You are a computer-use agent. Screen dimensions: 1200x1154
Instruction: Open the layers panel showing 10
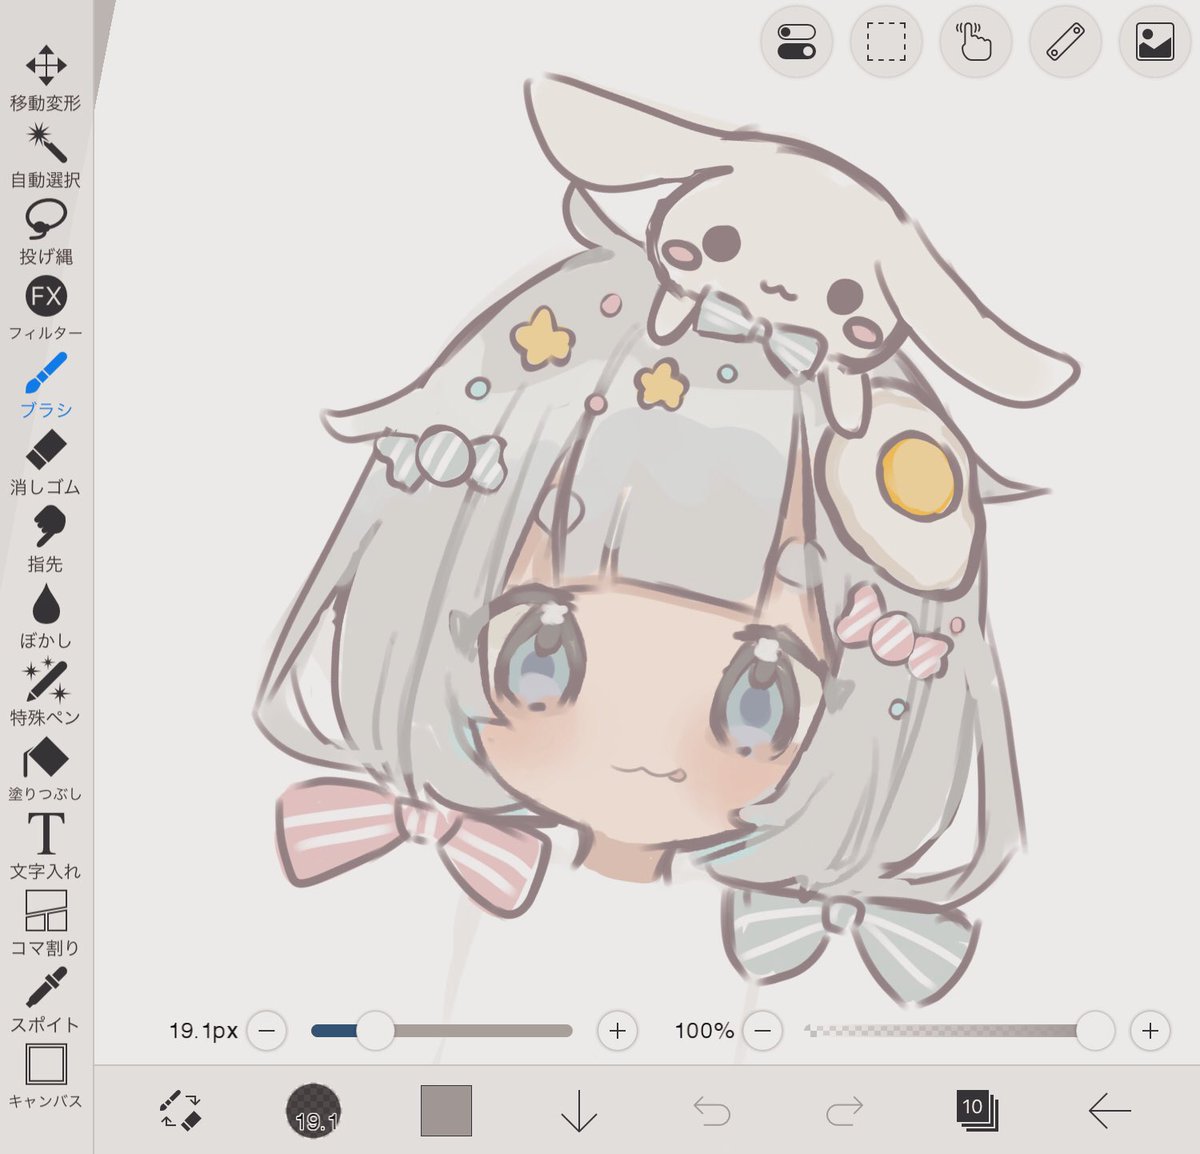point(977,1110)
